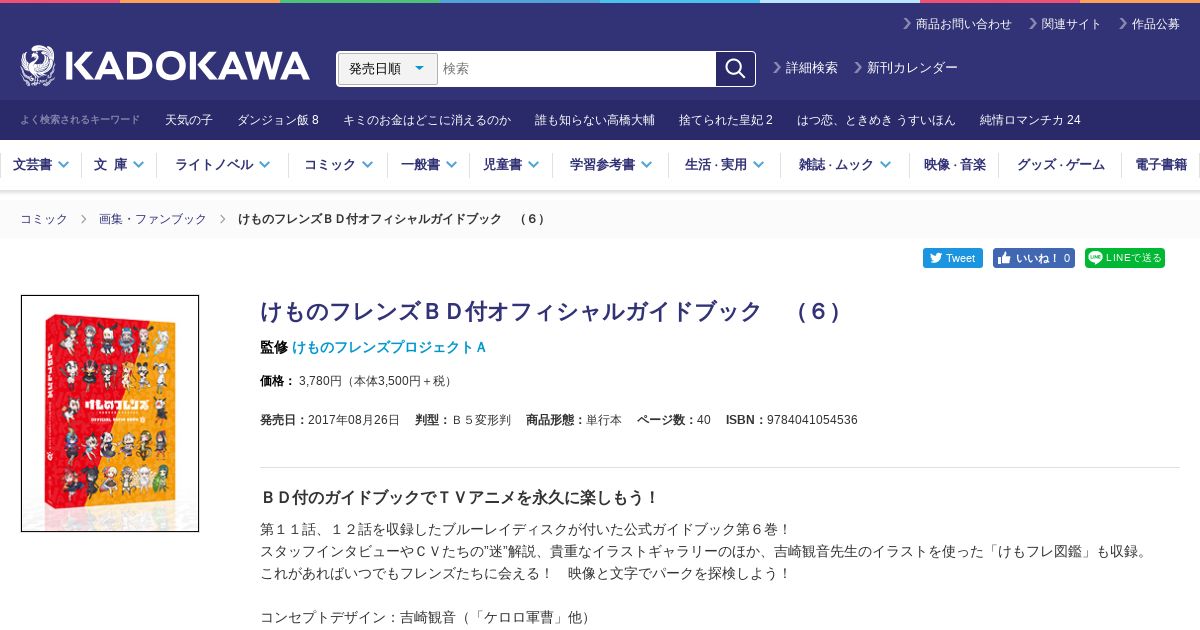The width and height of the screenshot is (1200, 630).
Task: Open the 電子書籍 menu item
Action: [x=1161, y=165]
